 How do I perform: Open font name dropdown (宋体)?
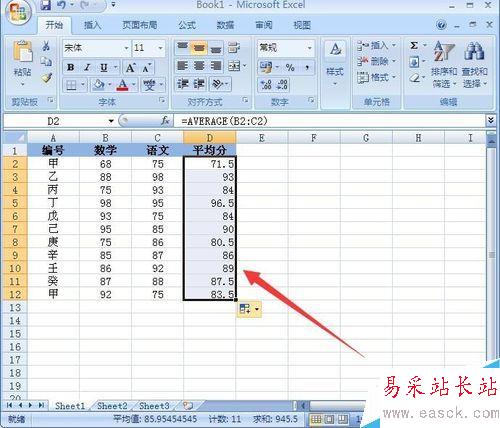click(x=127, y=48)
